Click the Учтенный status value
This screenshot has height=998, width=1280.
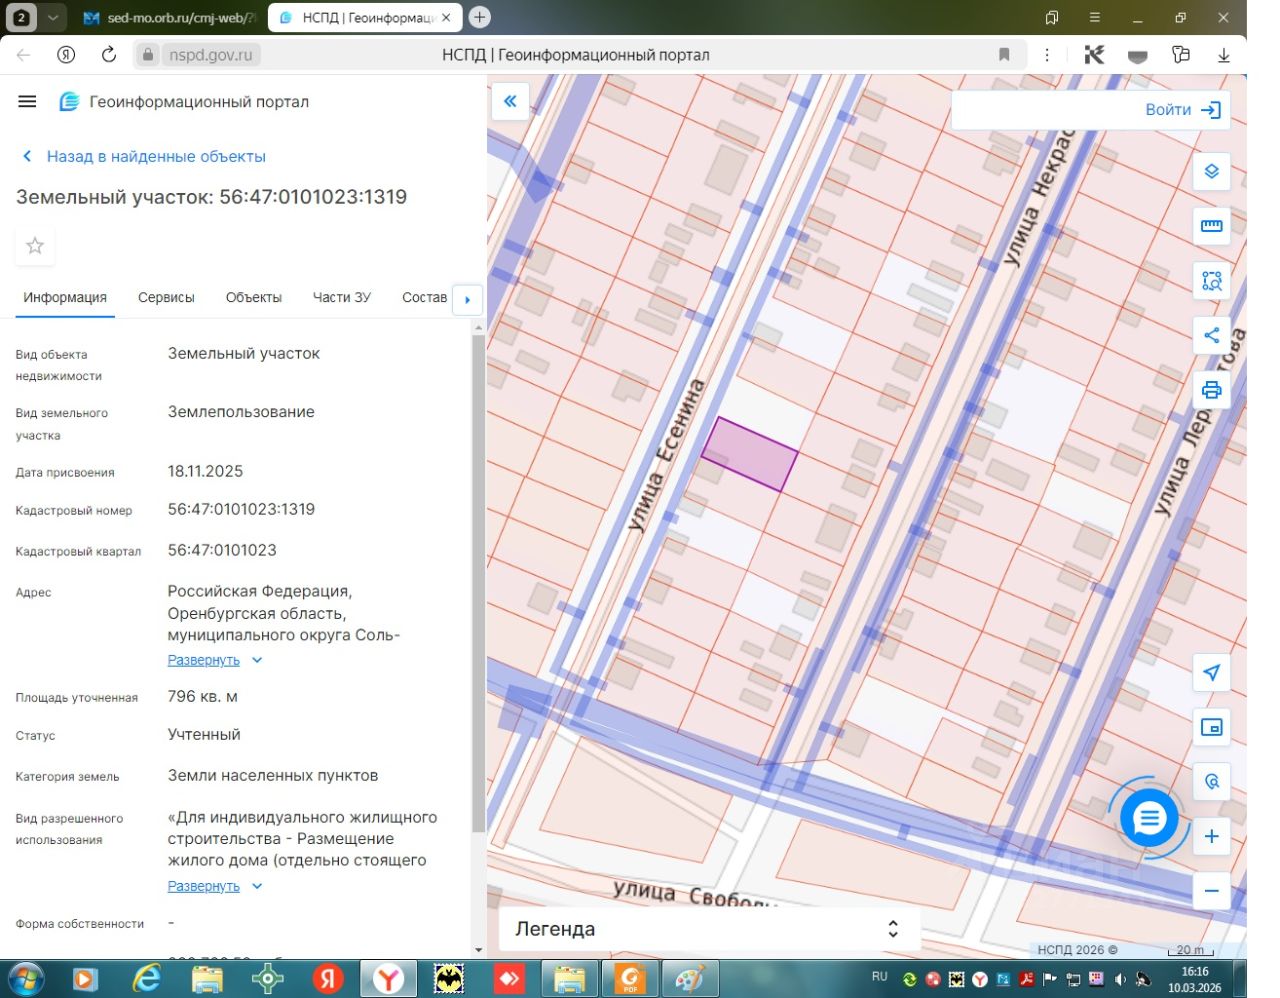(x=204, y=734)
